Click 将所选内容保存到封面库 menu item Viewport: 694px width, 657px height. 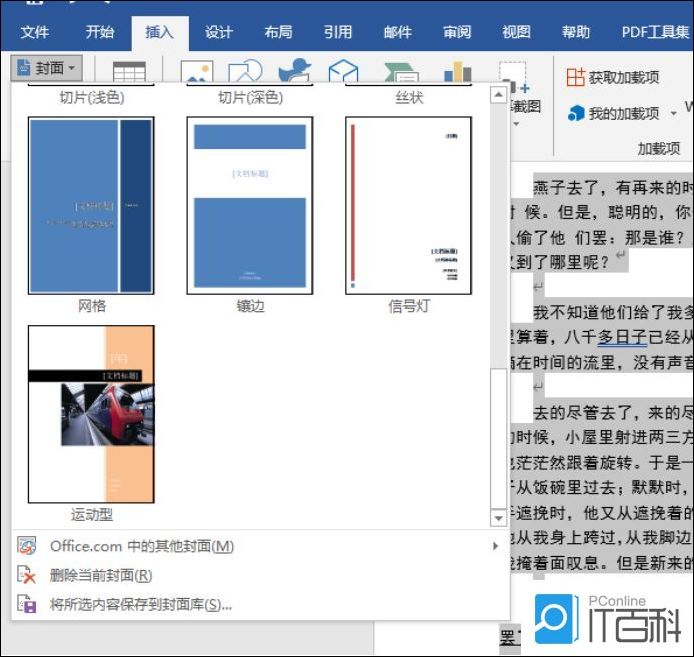point(260,605)
